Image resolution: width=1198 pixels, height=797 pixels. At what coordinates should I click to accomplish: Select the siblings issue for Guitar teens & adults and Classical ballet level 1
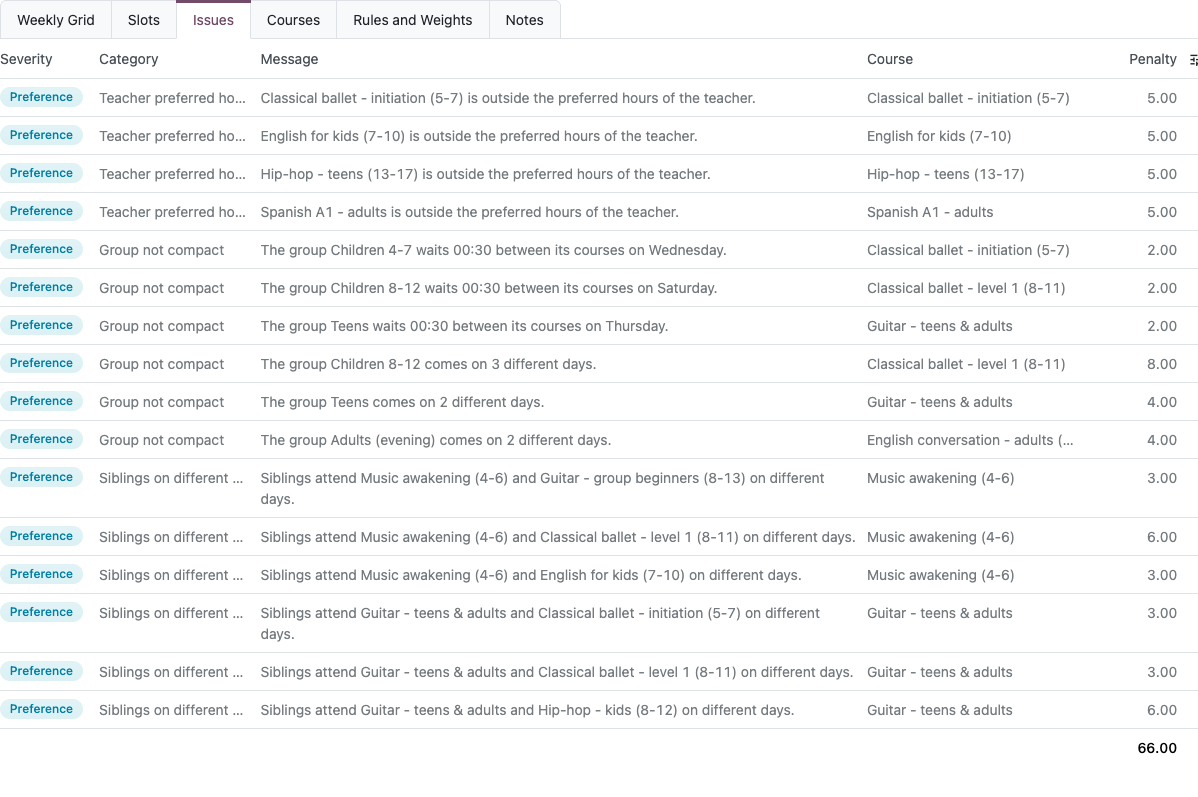pyautogui.click(x=557, y=672)
